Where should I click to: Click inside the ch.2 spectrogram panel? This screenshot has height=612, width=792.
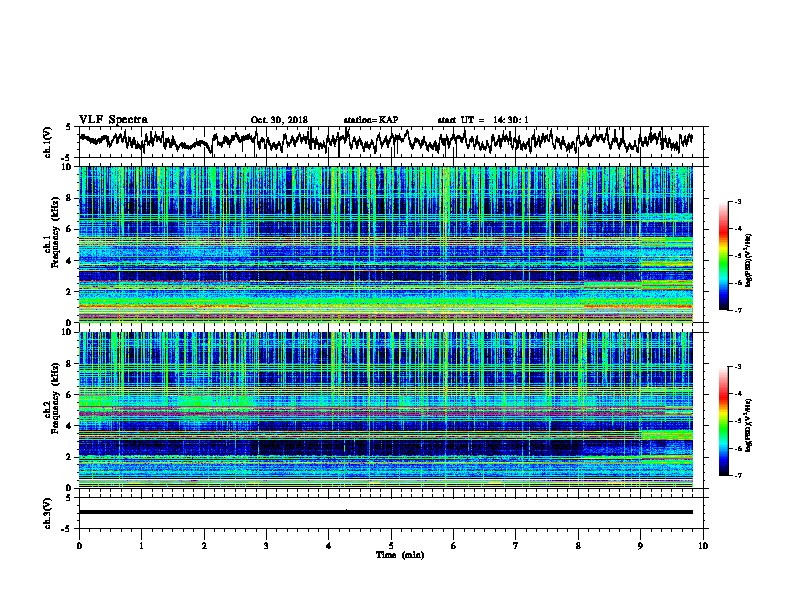point(386,410)
